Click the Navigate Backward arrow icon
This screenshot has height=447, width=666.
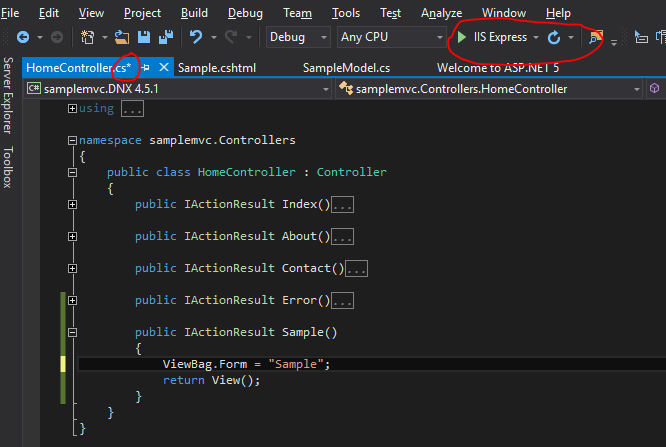click(x=22, y=37)
